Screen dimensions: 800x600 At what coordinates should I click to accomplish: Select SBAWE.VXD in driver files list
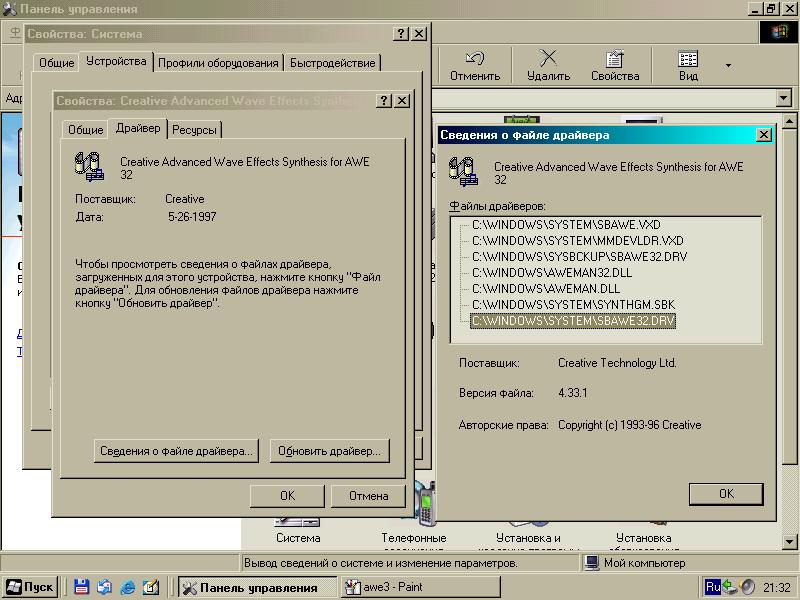[566, 224]
